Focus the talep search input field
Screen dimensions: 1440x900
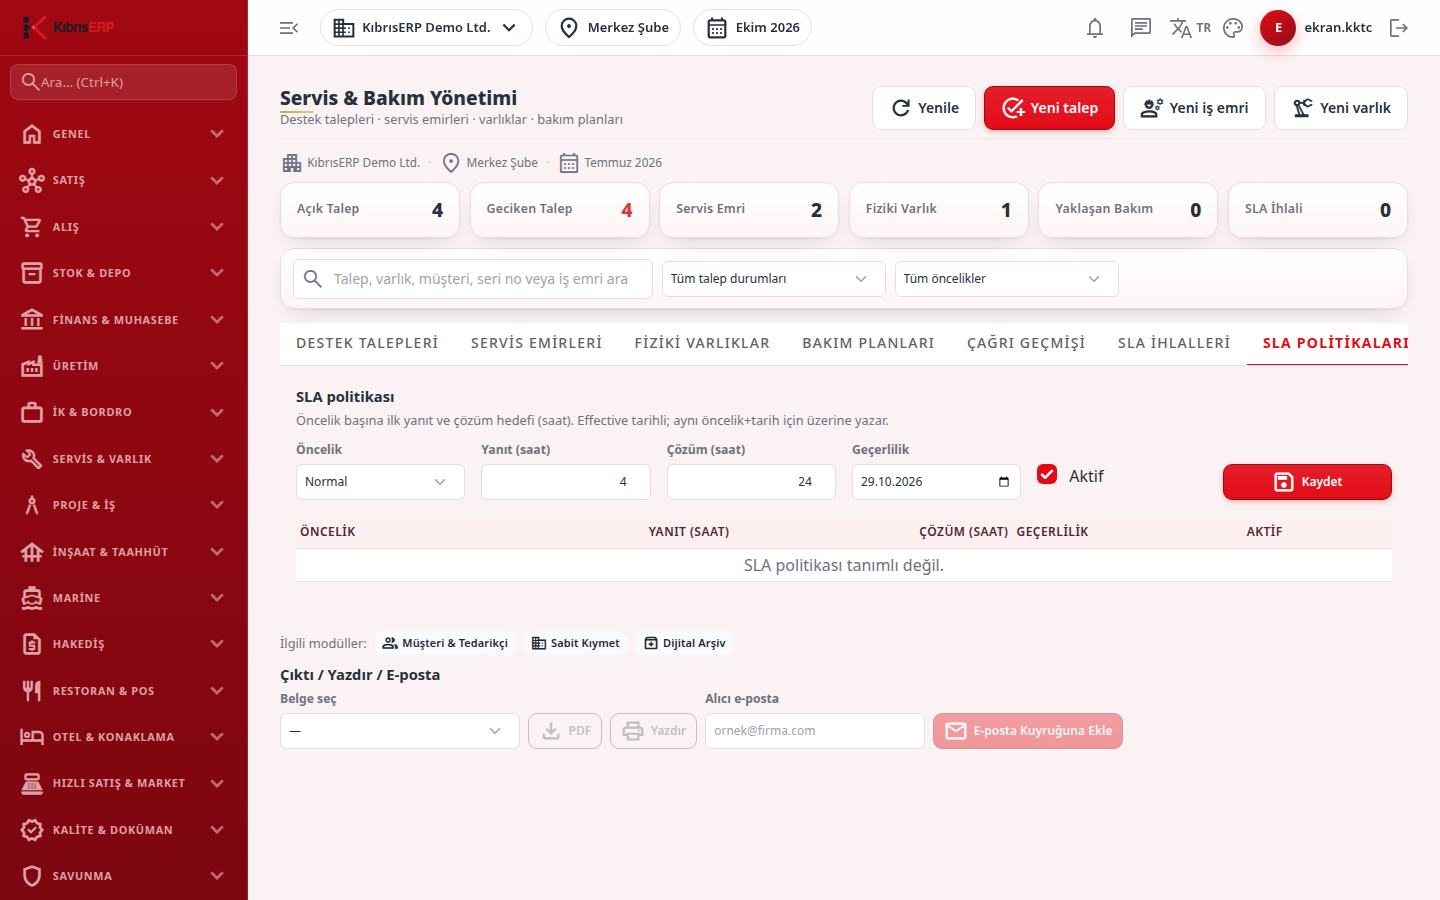[x=473, y=279]
